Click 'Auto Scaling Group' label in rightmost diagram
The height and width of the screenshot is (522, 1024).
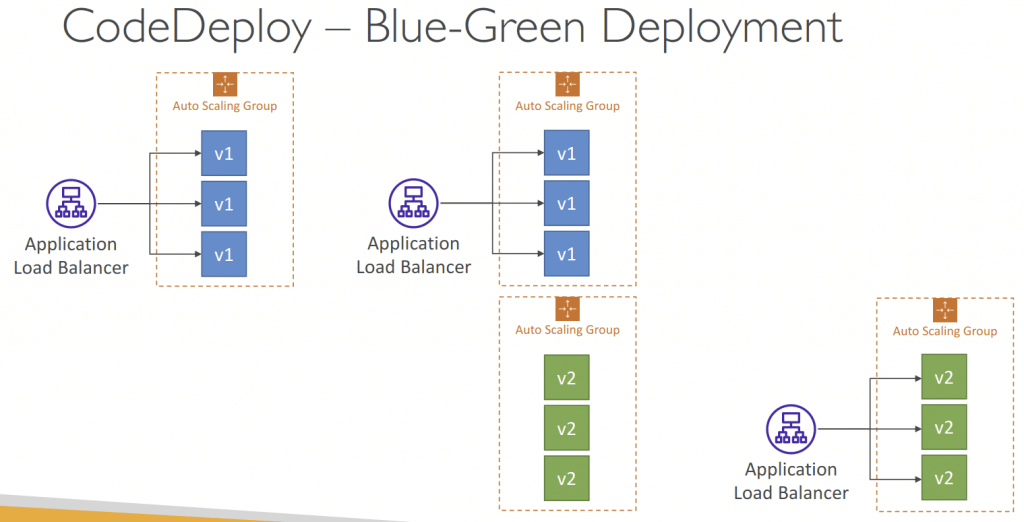click(945, 331)
